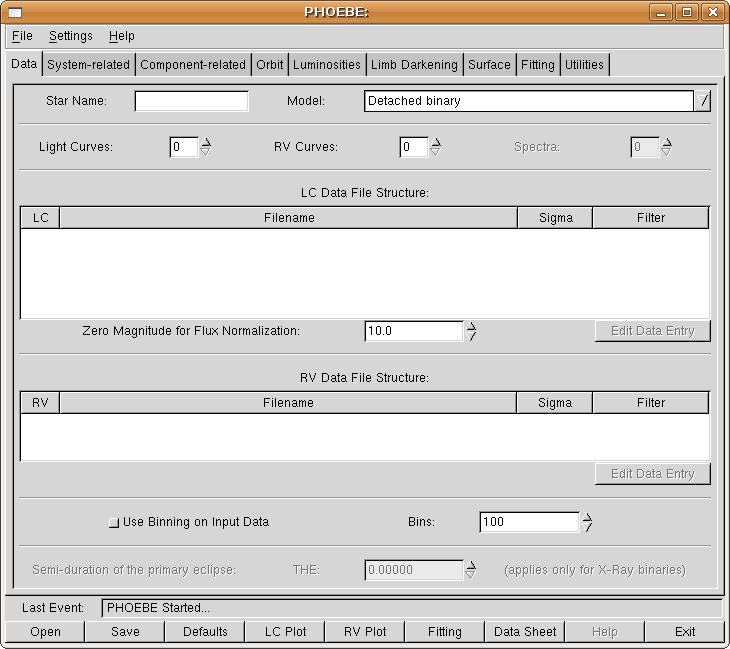Click the Exit button

(x=685, y=632)
